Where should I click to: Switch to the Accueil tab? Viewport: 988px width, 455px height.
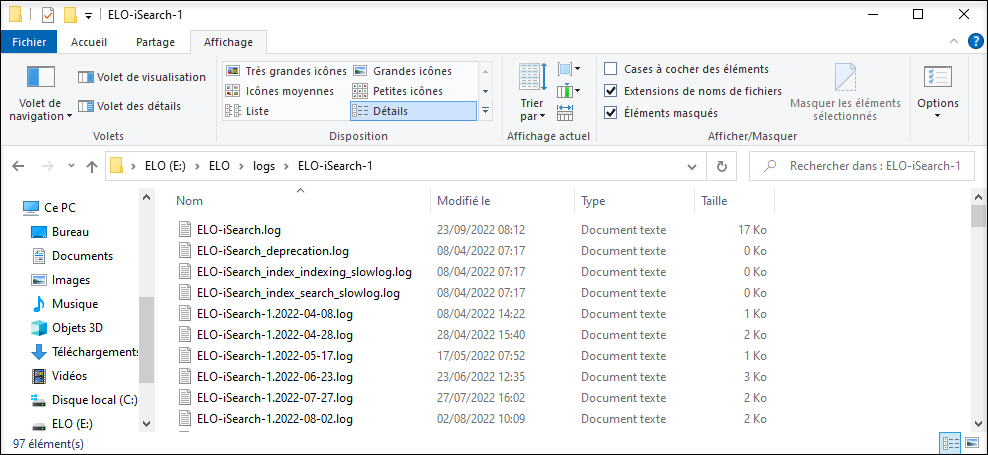pyautogui.click(x=89, y=42)
